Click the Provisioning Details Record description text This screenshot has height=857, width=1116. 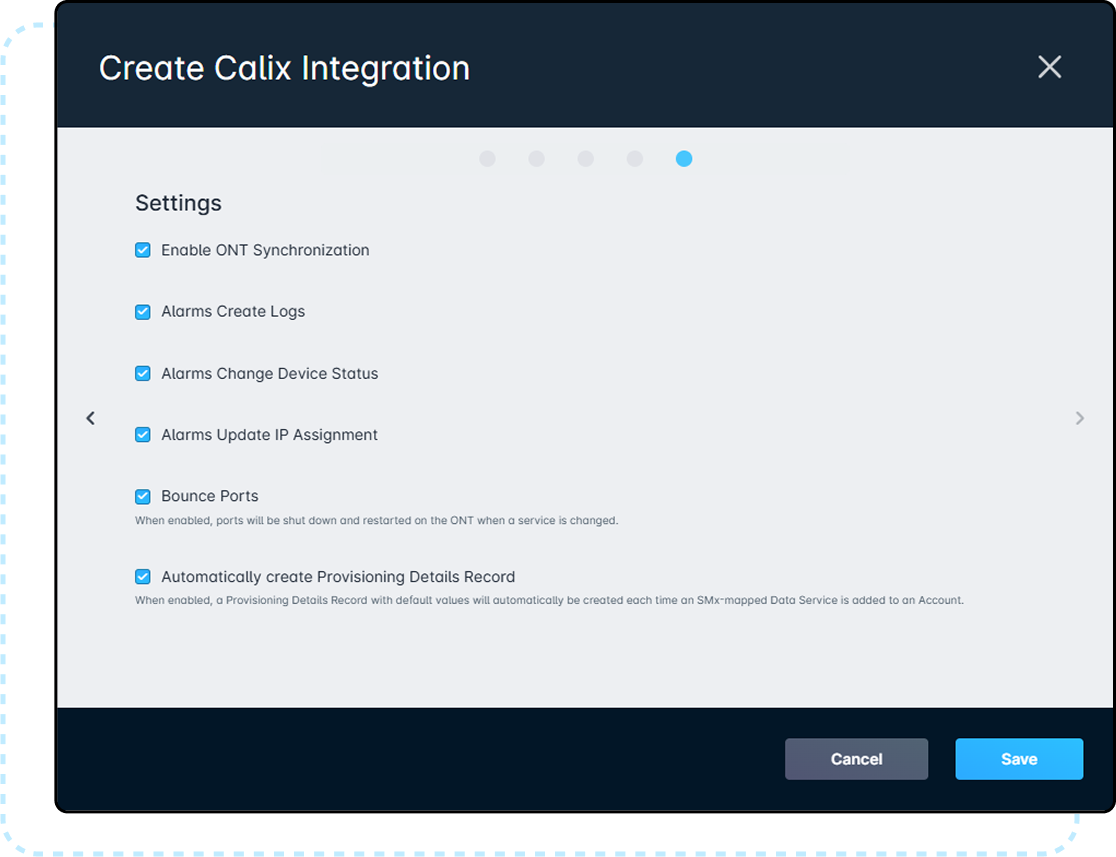(x=549, y=600)
